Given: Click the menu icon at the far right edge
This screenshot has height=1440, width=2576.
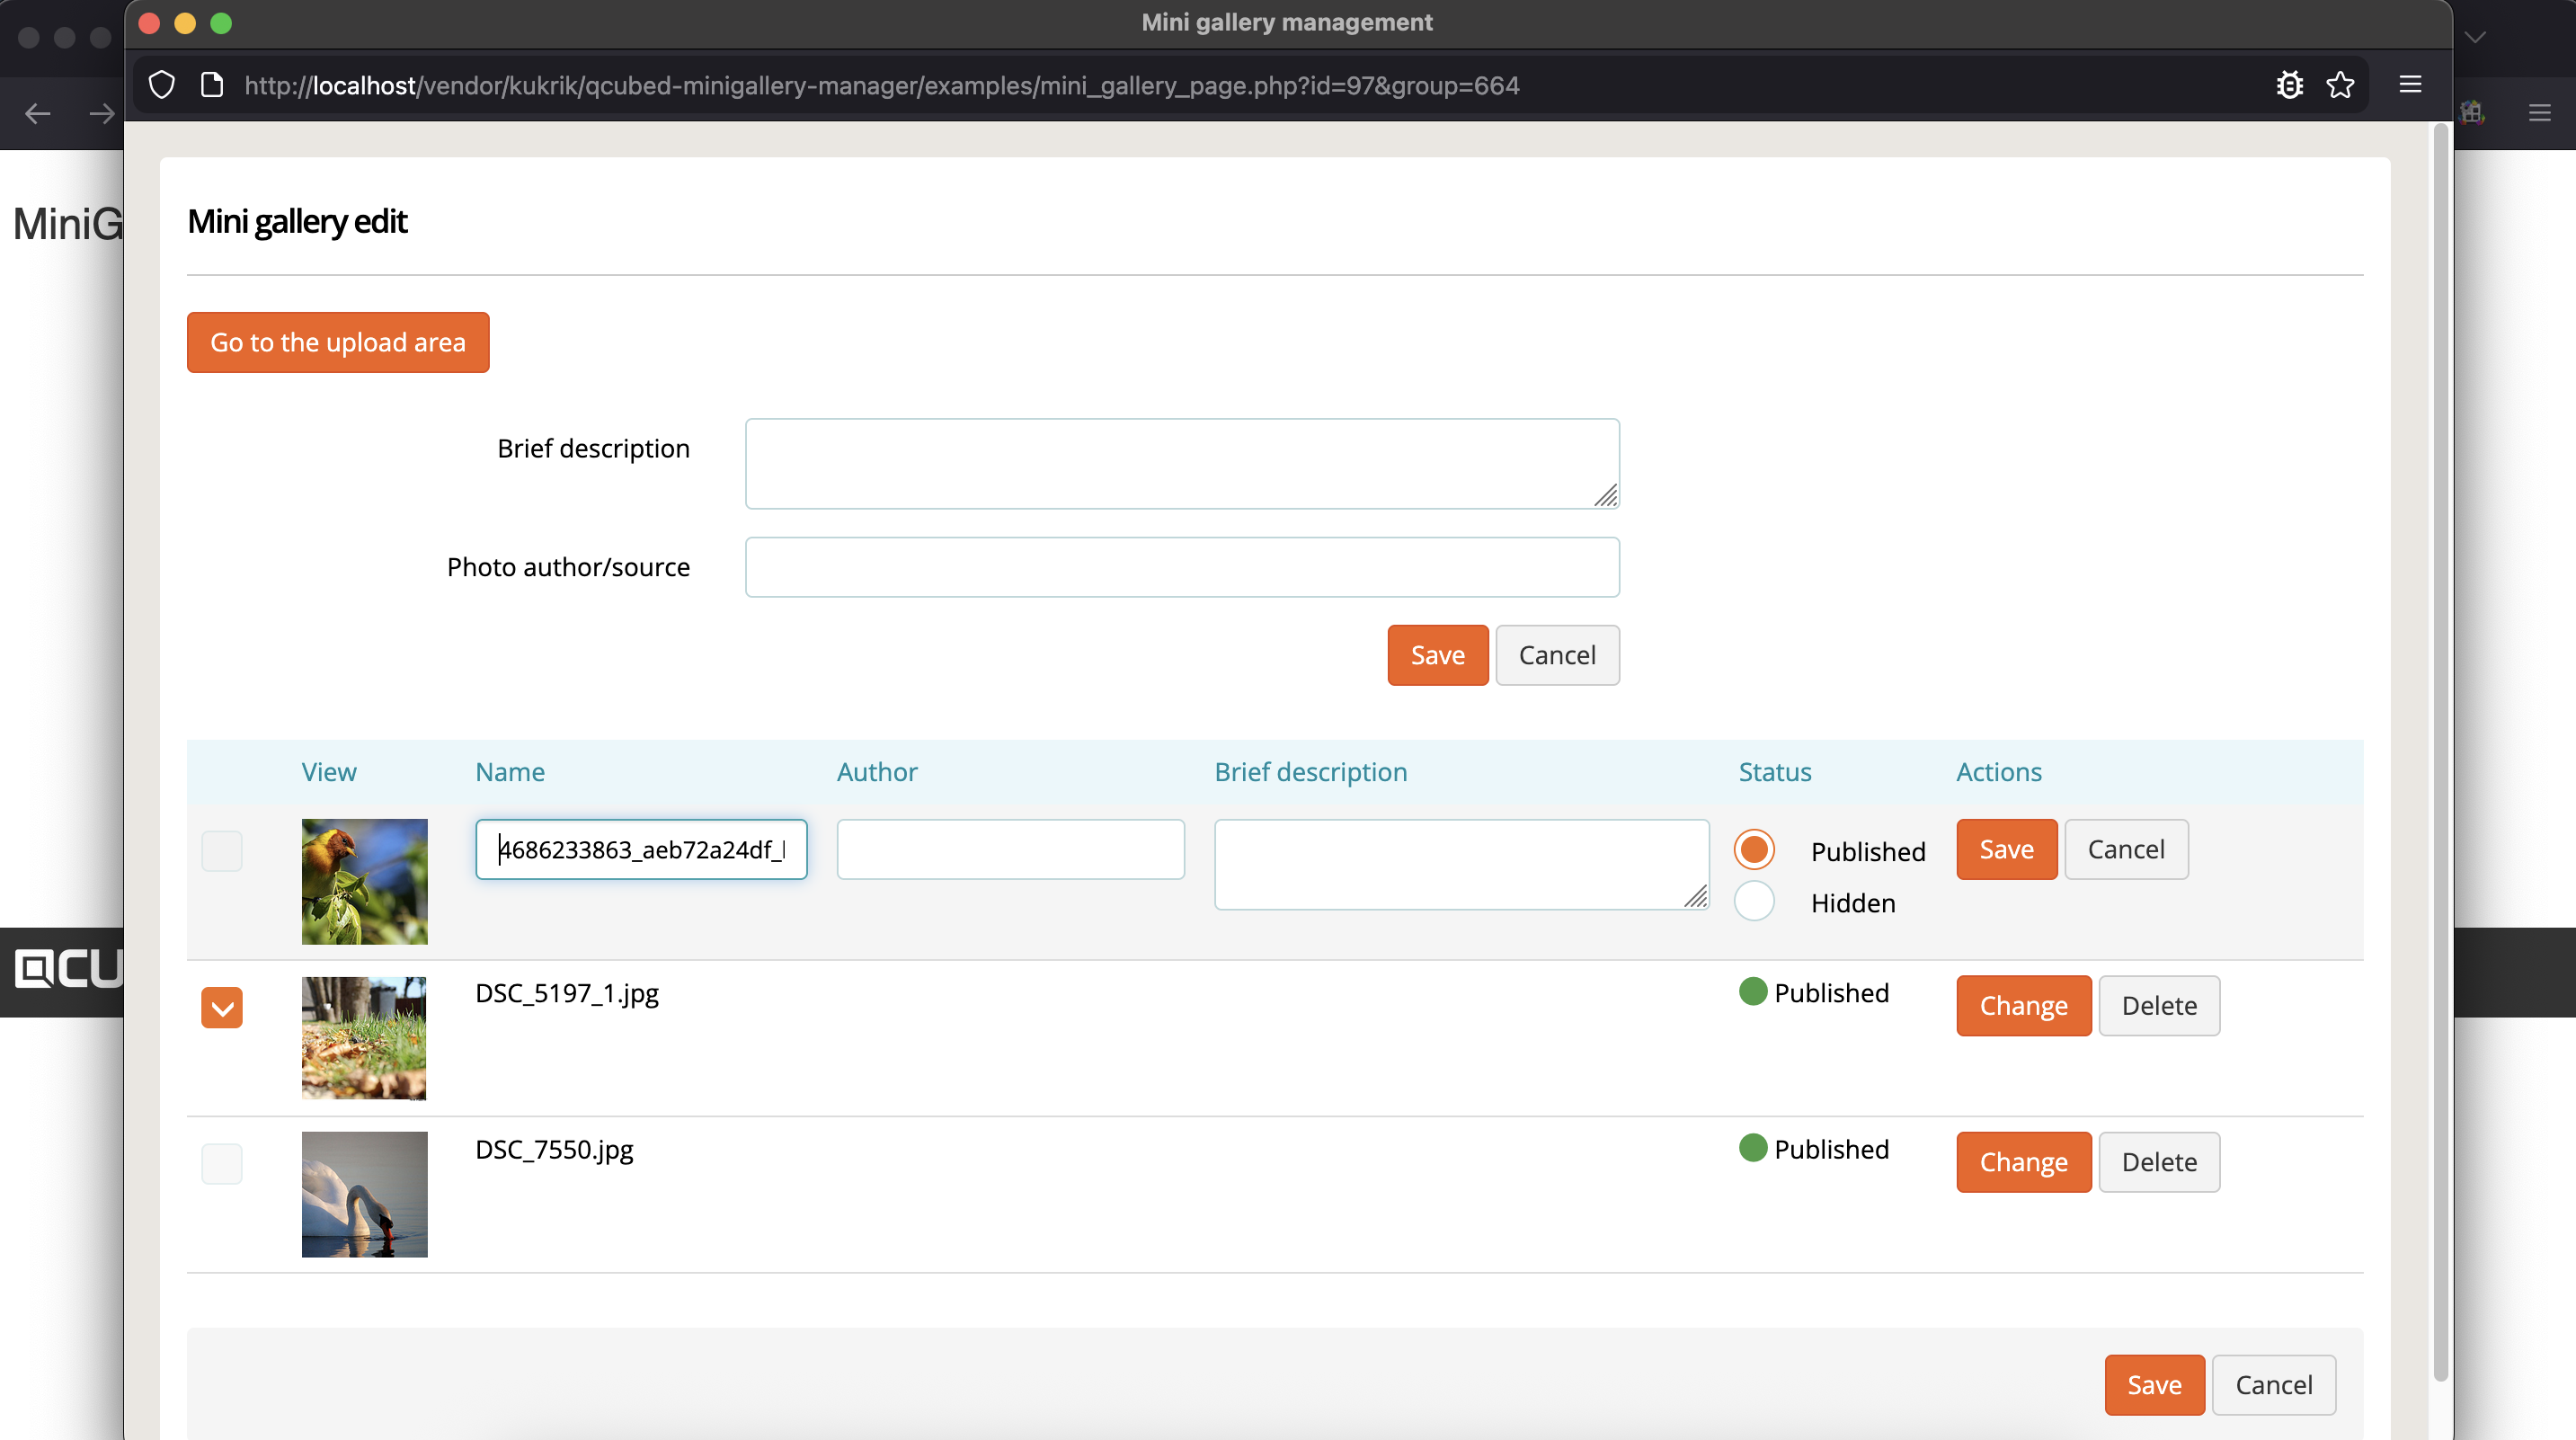Looking at the screenshot, I should click(2541, 113).
